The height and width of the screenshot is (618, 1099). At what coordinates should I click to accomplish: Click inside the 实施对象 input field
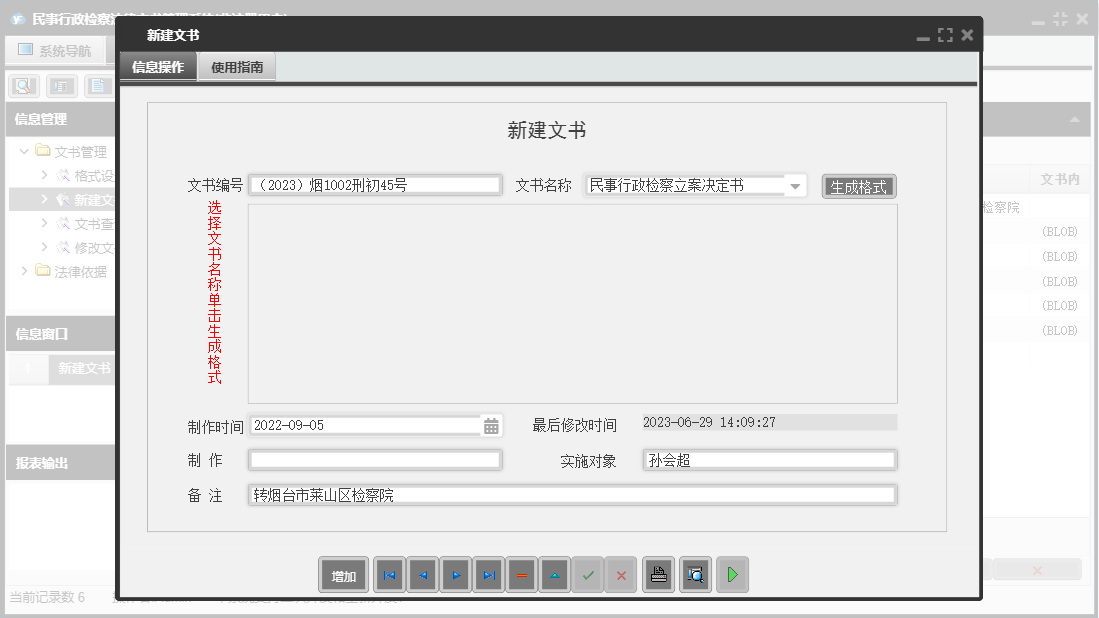pyautogui.click(x=769, y=459)
